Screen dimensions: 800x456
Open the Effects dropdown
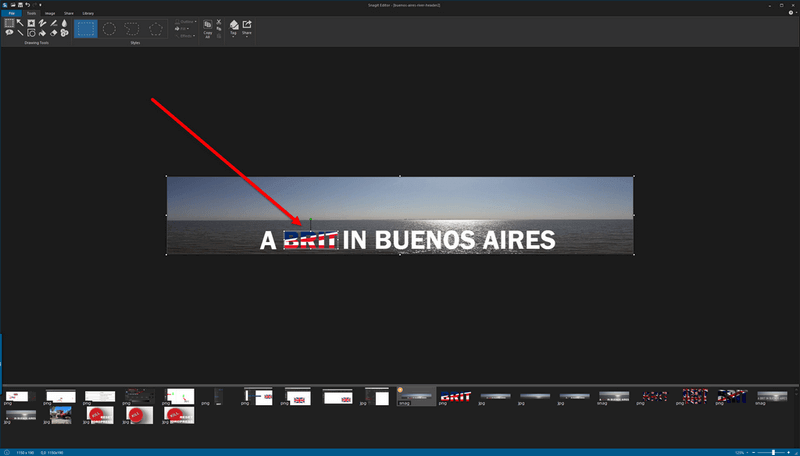pos(185,36)
